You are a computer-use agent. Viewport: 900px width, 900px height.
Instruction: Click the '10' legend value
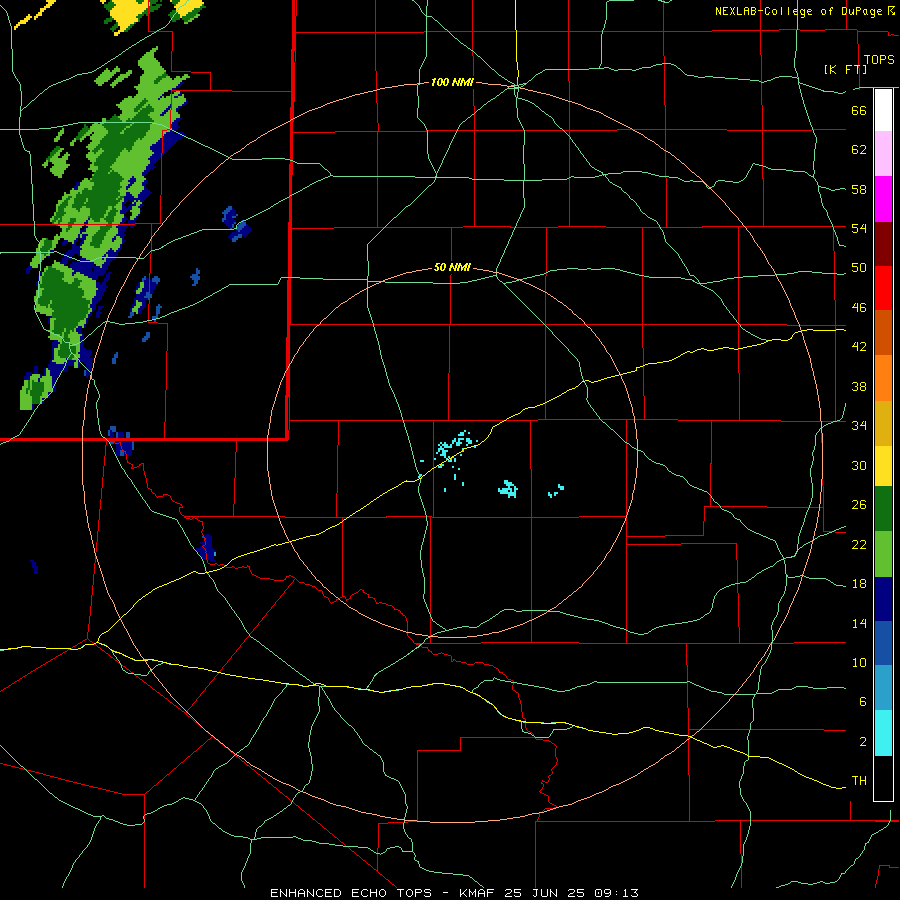click(859, 662)
